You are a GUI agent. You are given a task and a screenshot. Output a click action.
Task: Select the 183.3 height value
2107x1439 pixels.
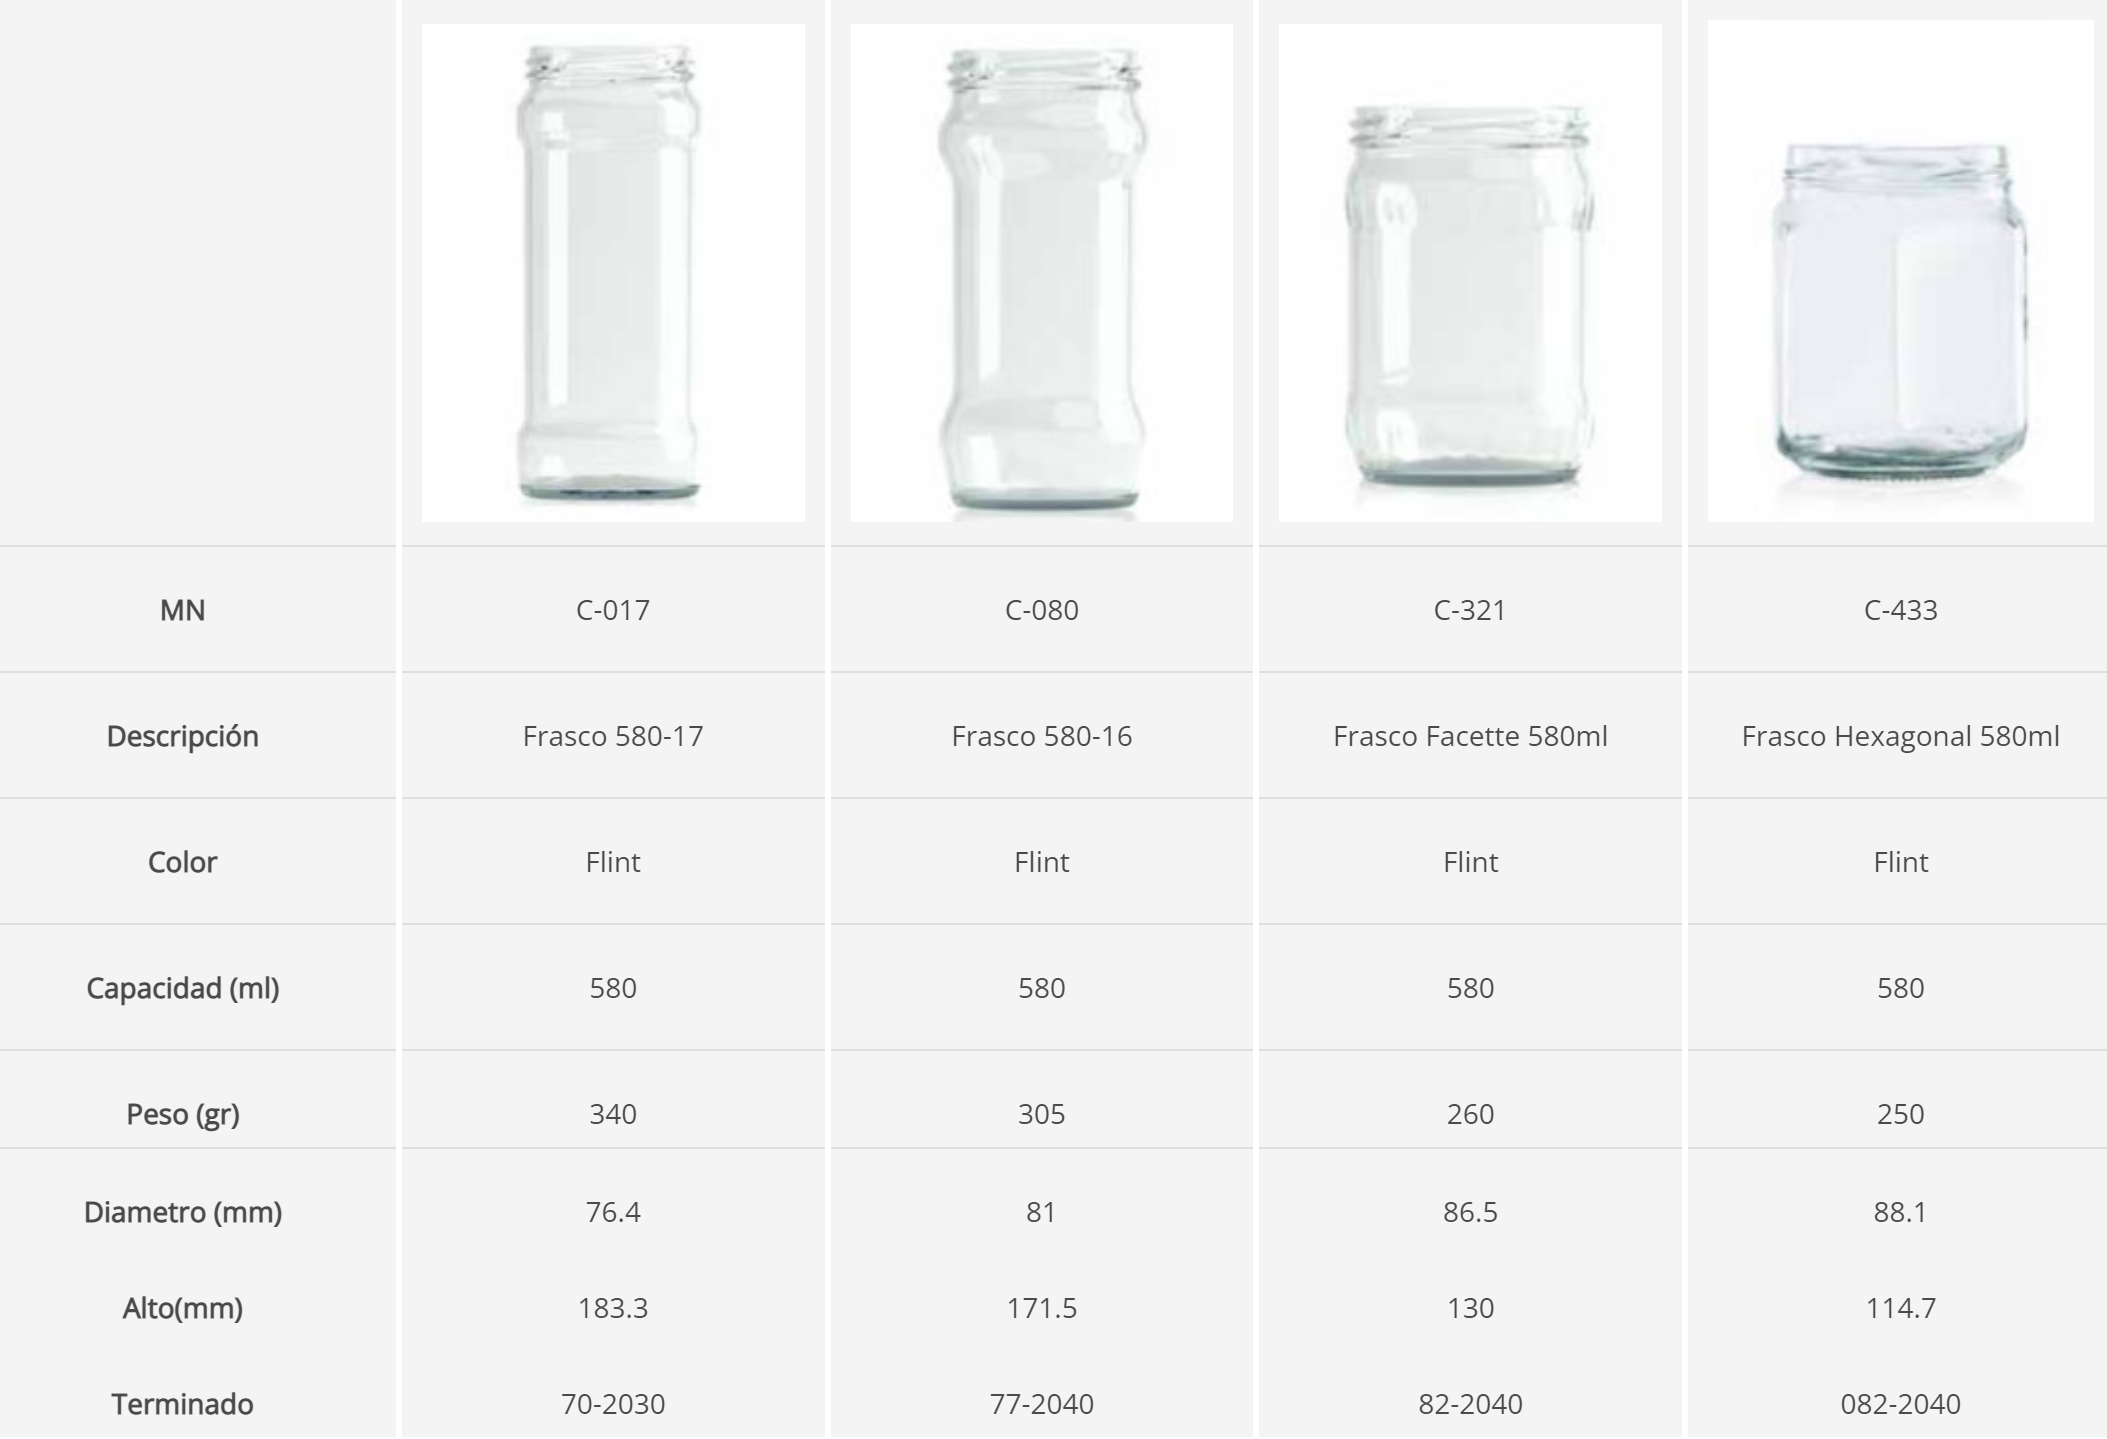pos(612,1308)
